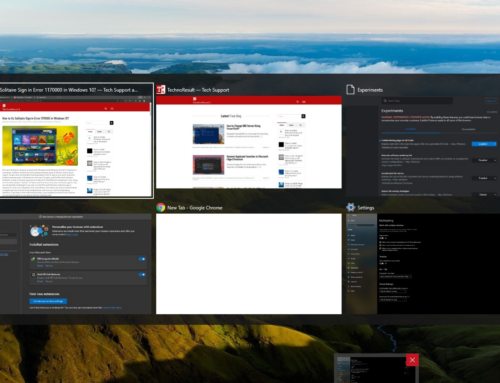Switch to TechnoResult — Tech Support window thumbnail
The width and height of the screenshot is (500, 383).
(249, 142)
